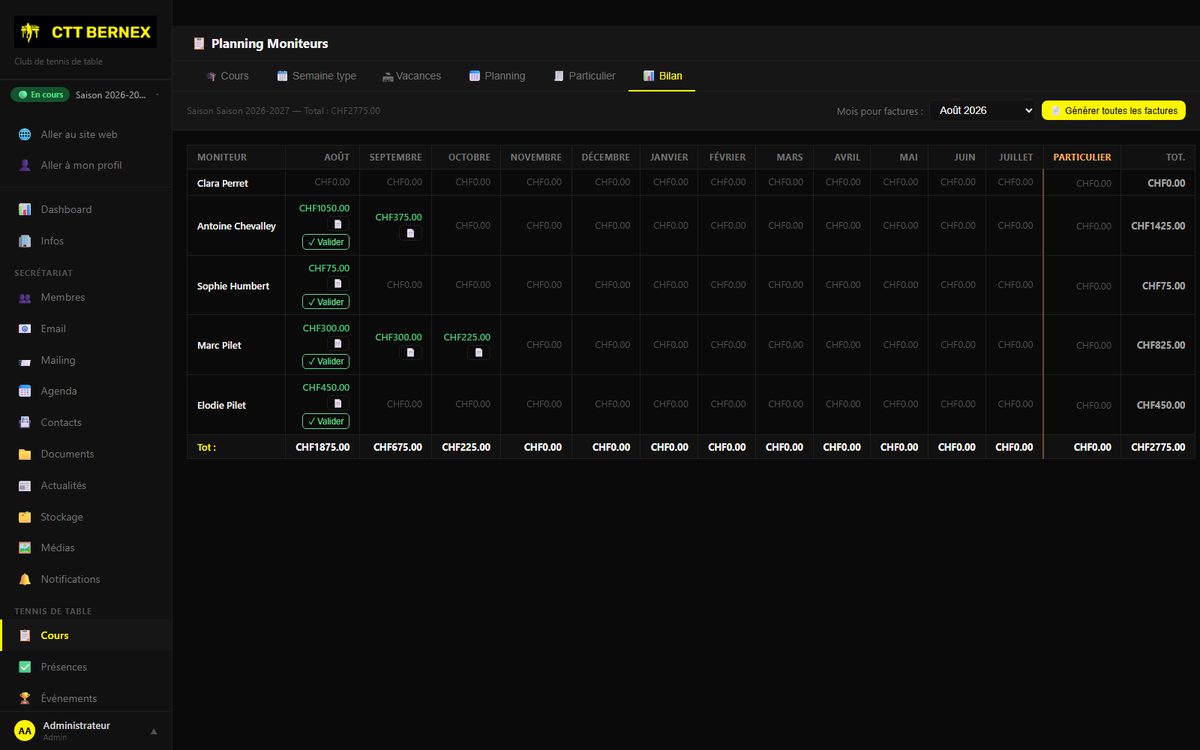This screenshot has width=1200, height=750.
Task: Click the Événements trophy icon
Action: click(25, 698)
